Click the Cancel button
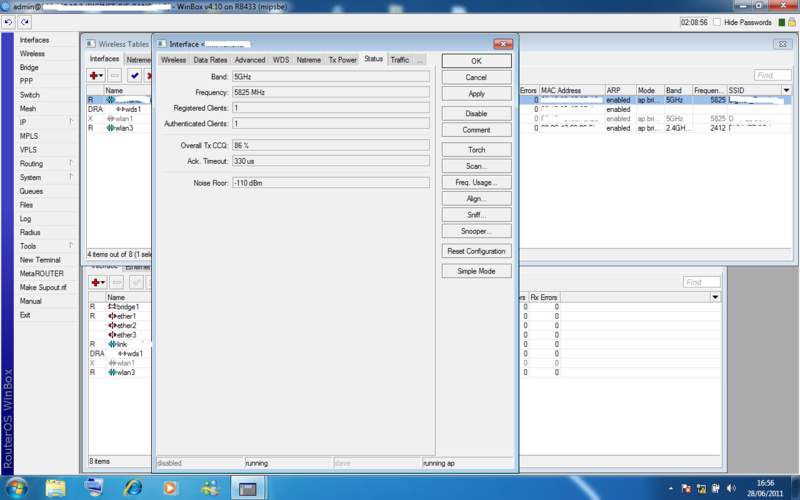The height and width of the screenshot is (500, 800). point(476,77)
